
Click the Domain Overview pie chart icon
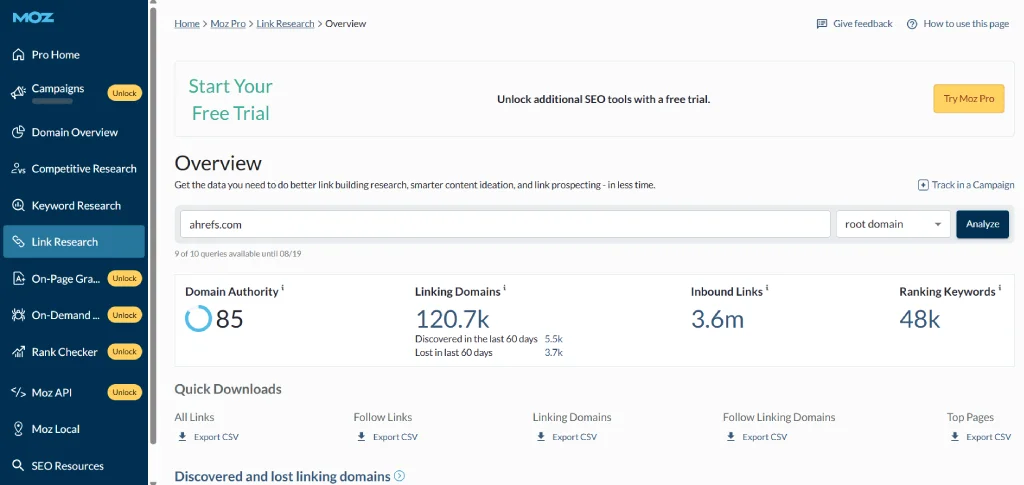point(18,133)
